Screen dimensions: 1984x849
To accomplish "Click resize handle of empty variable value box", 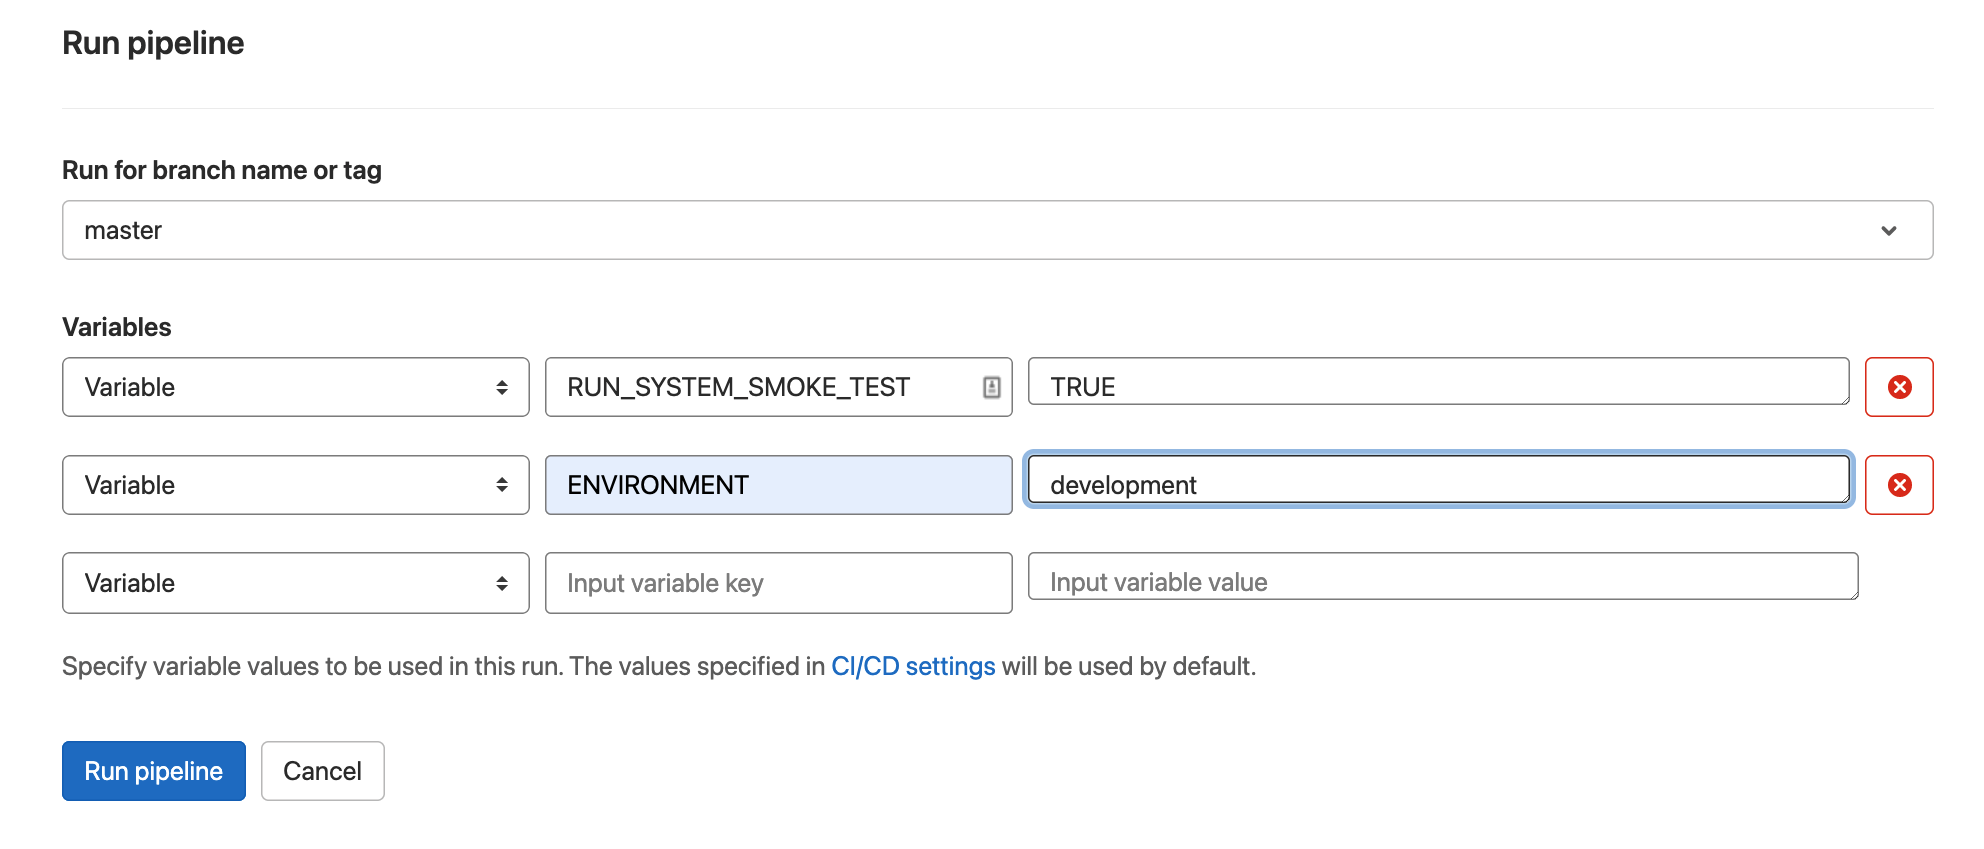I will pos(1852,593).
